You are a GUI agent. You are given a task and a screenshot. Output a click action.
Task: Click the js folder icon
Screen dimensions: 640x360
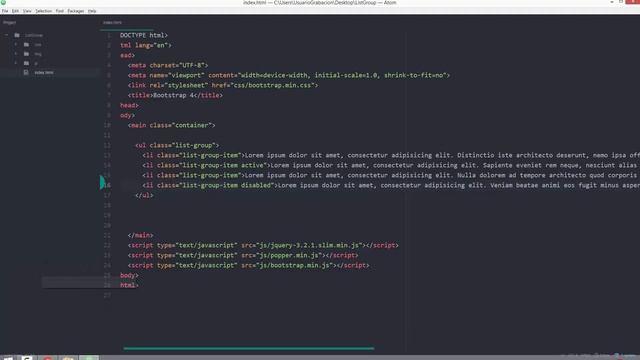[26, 63]
